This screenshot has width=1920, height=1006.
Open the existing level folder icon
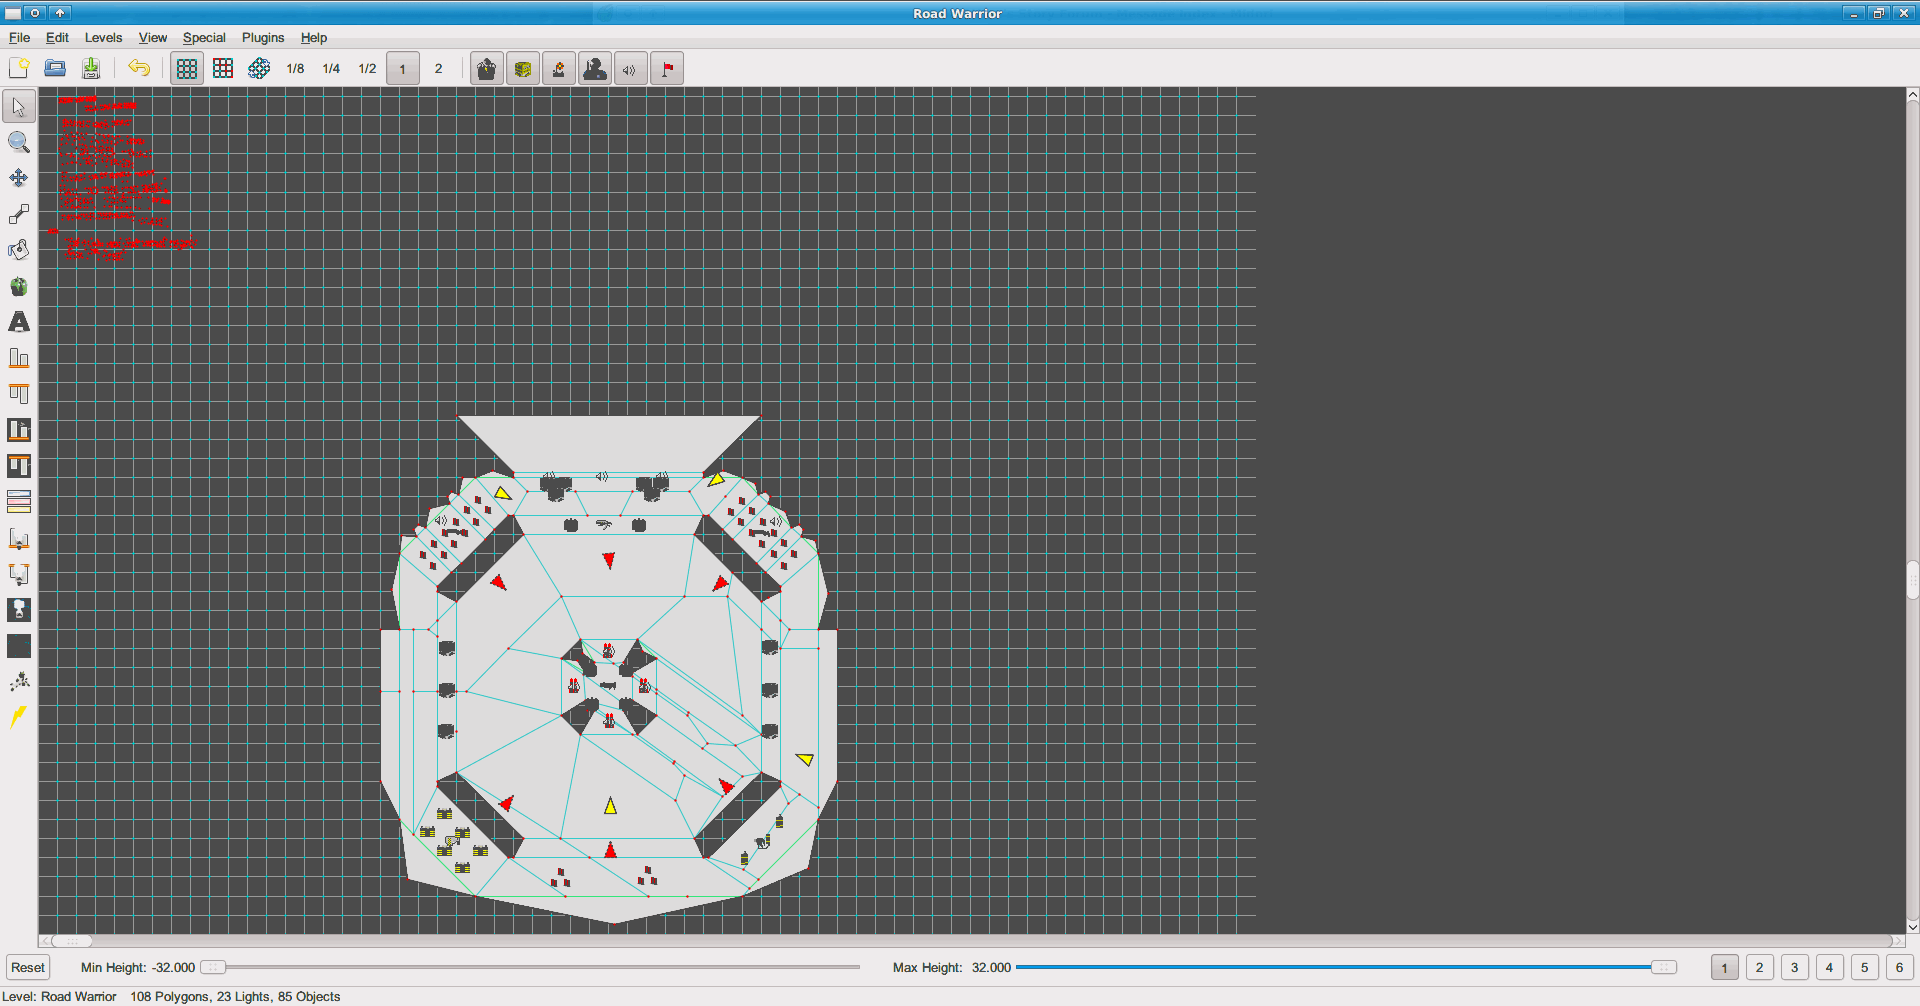55,68
